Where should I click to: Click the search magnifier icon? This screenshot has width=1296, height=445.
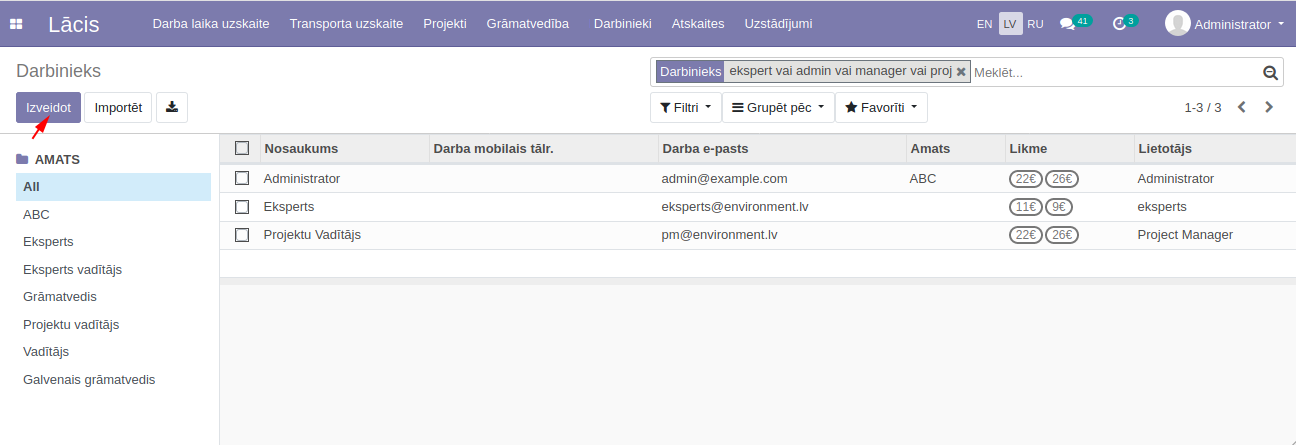click(1270, 72)
